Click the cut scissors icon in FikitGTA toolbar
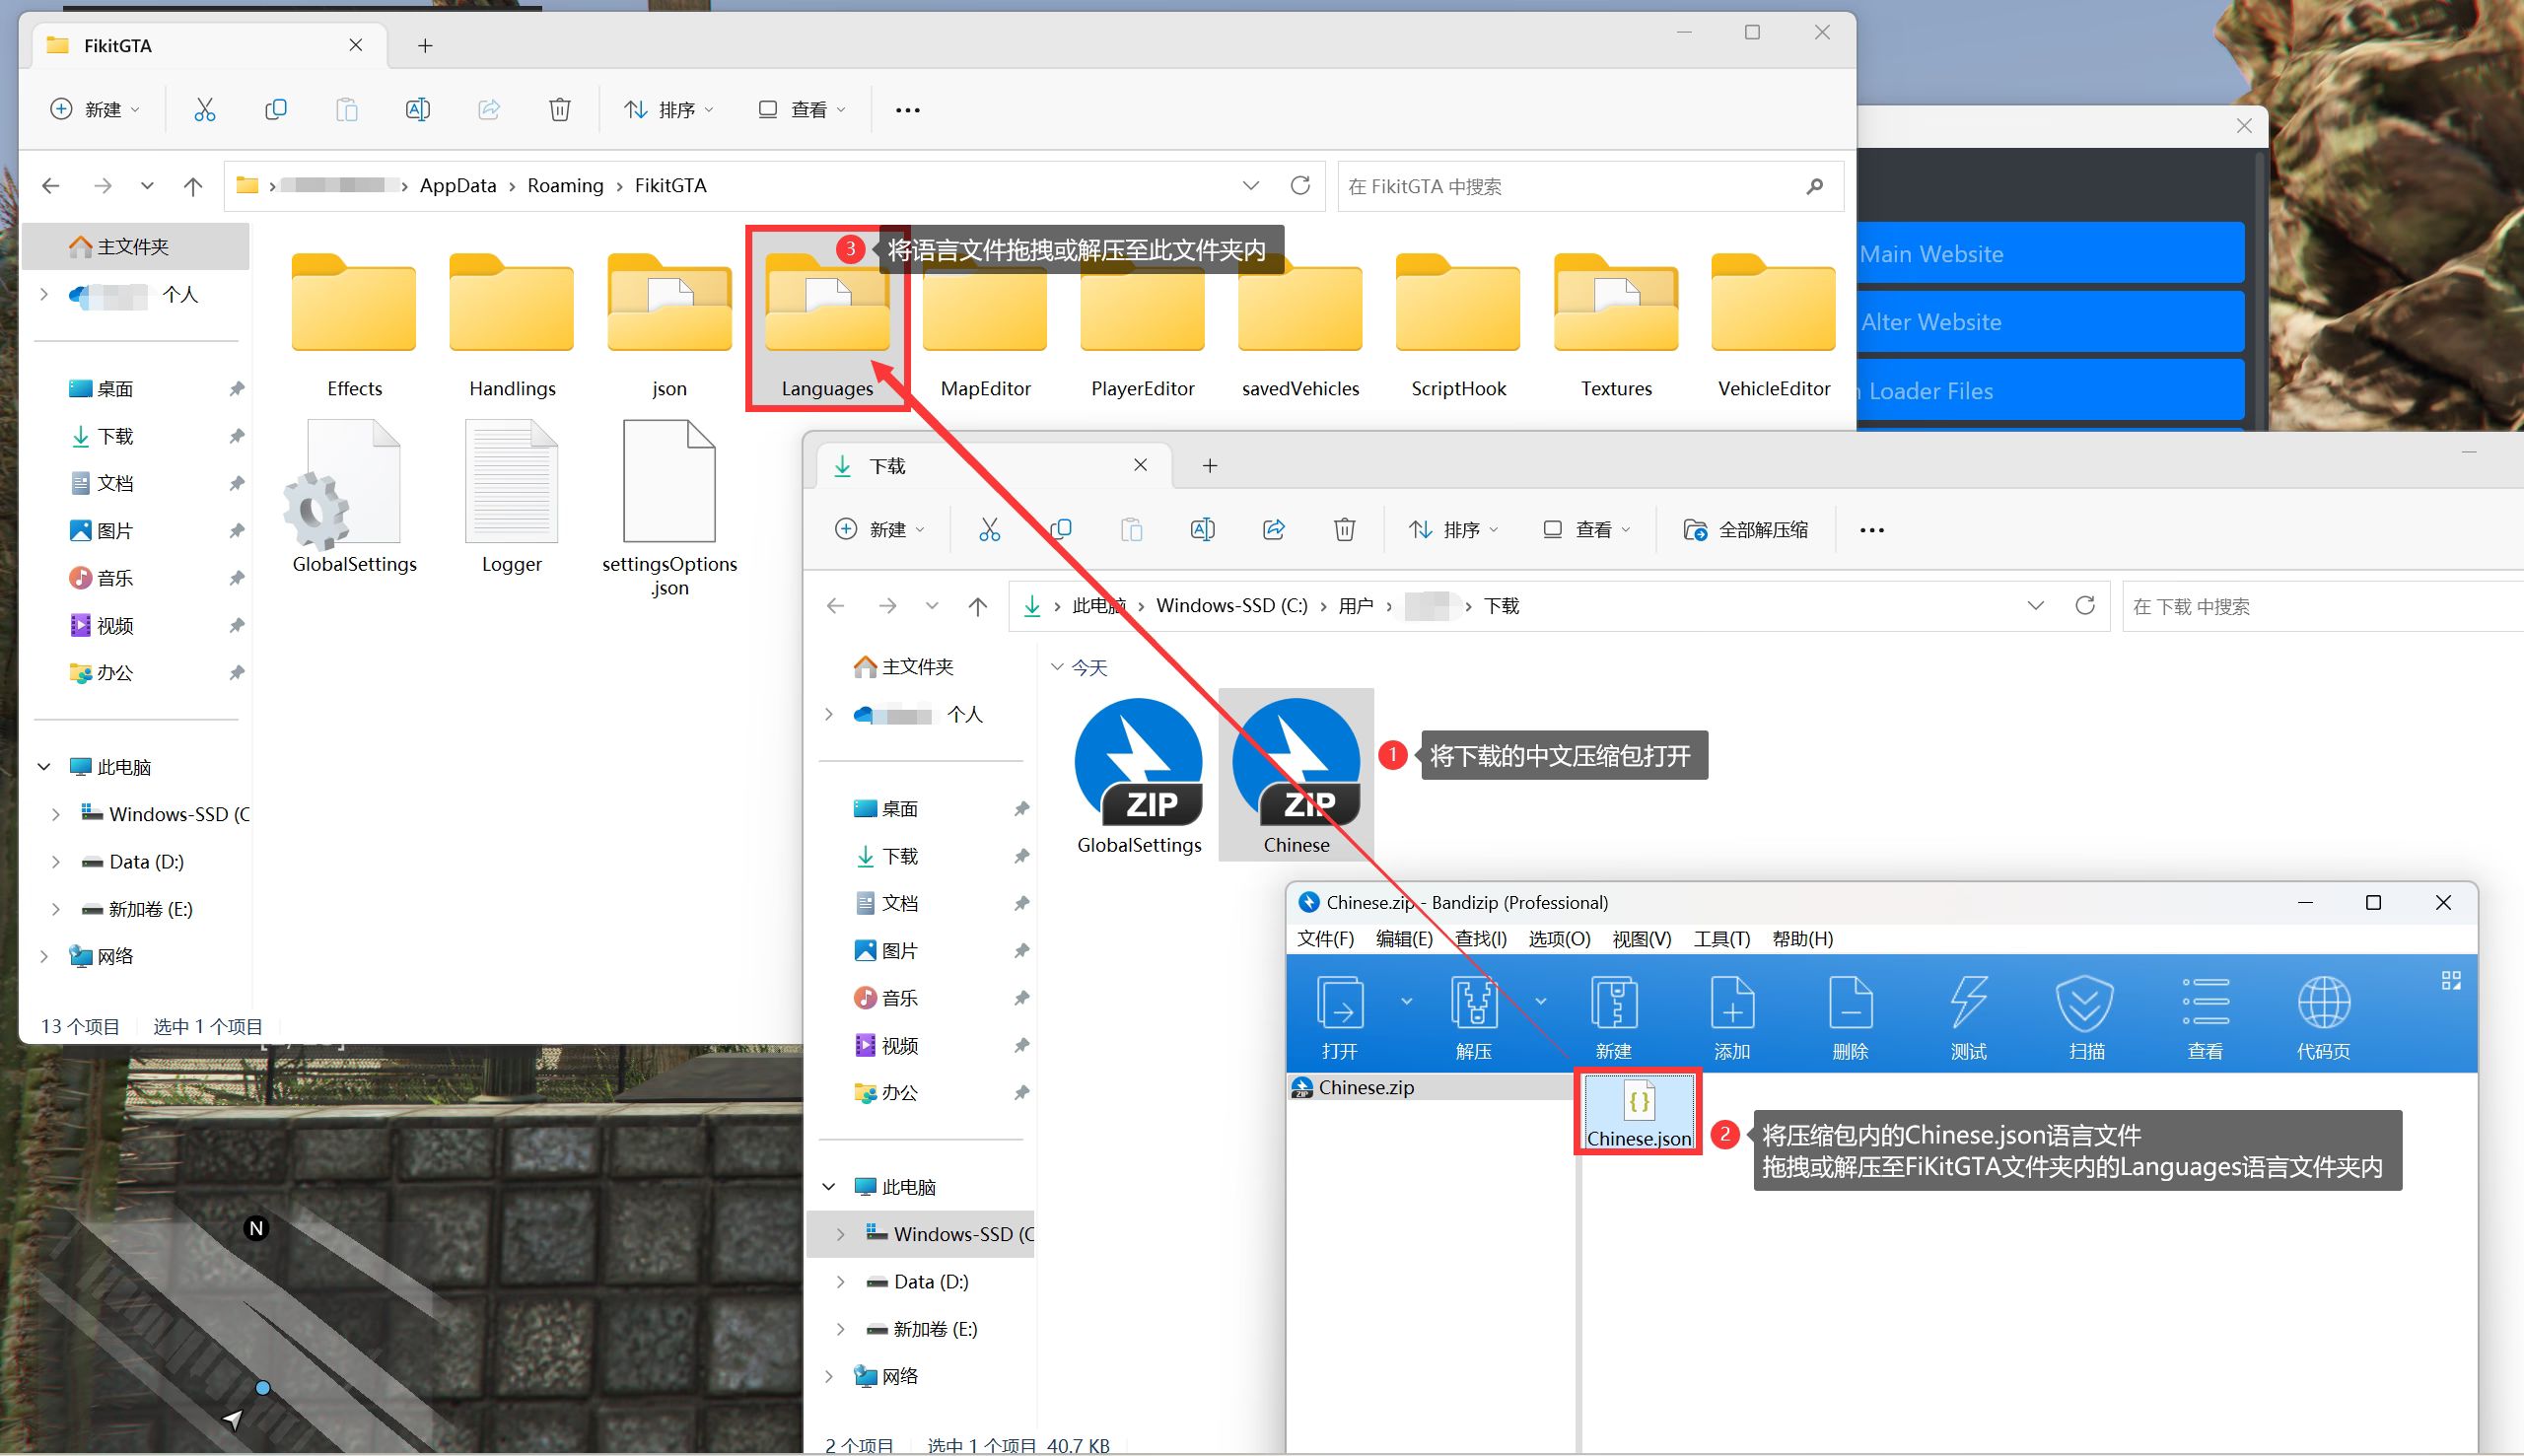Screen dimensions: 2524x1456 click(x=205, y=110)
